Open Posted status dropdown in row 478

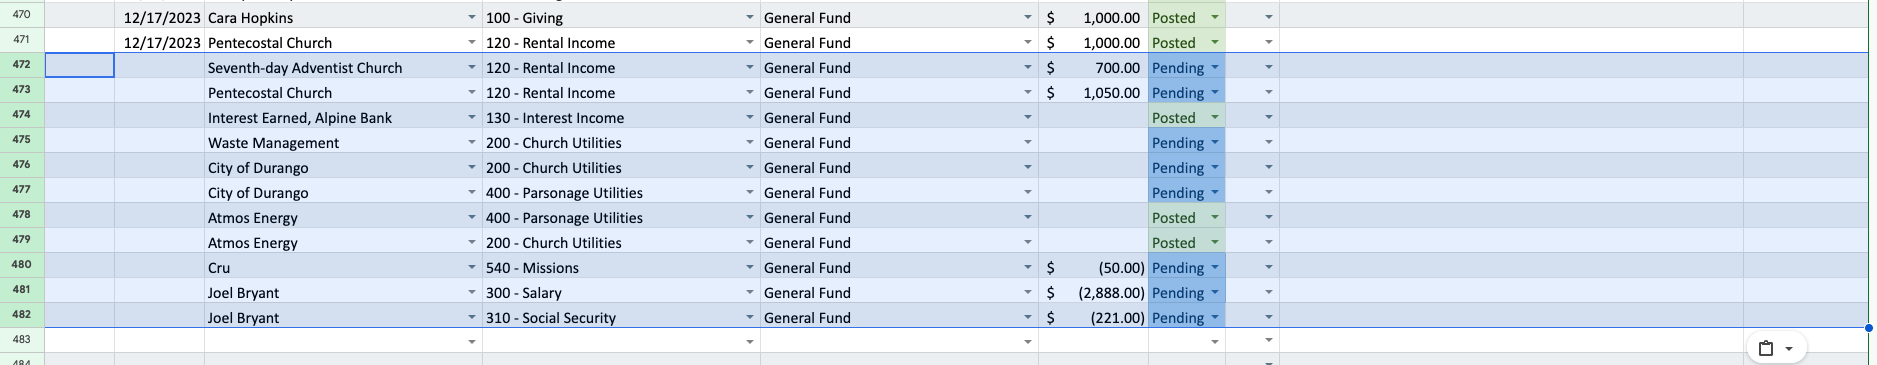click(1215, 217)
